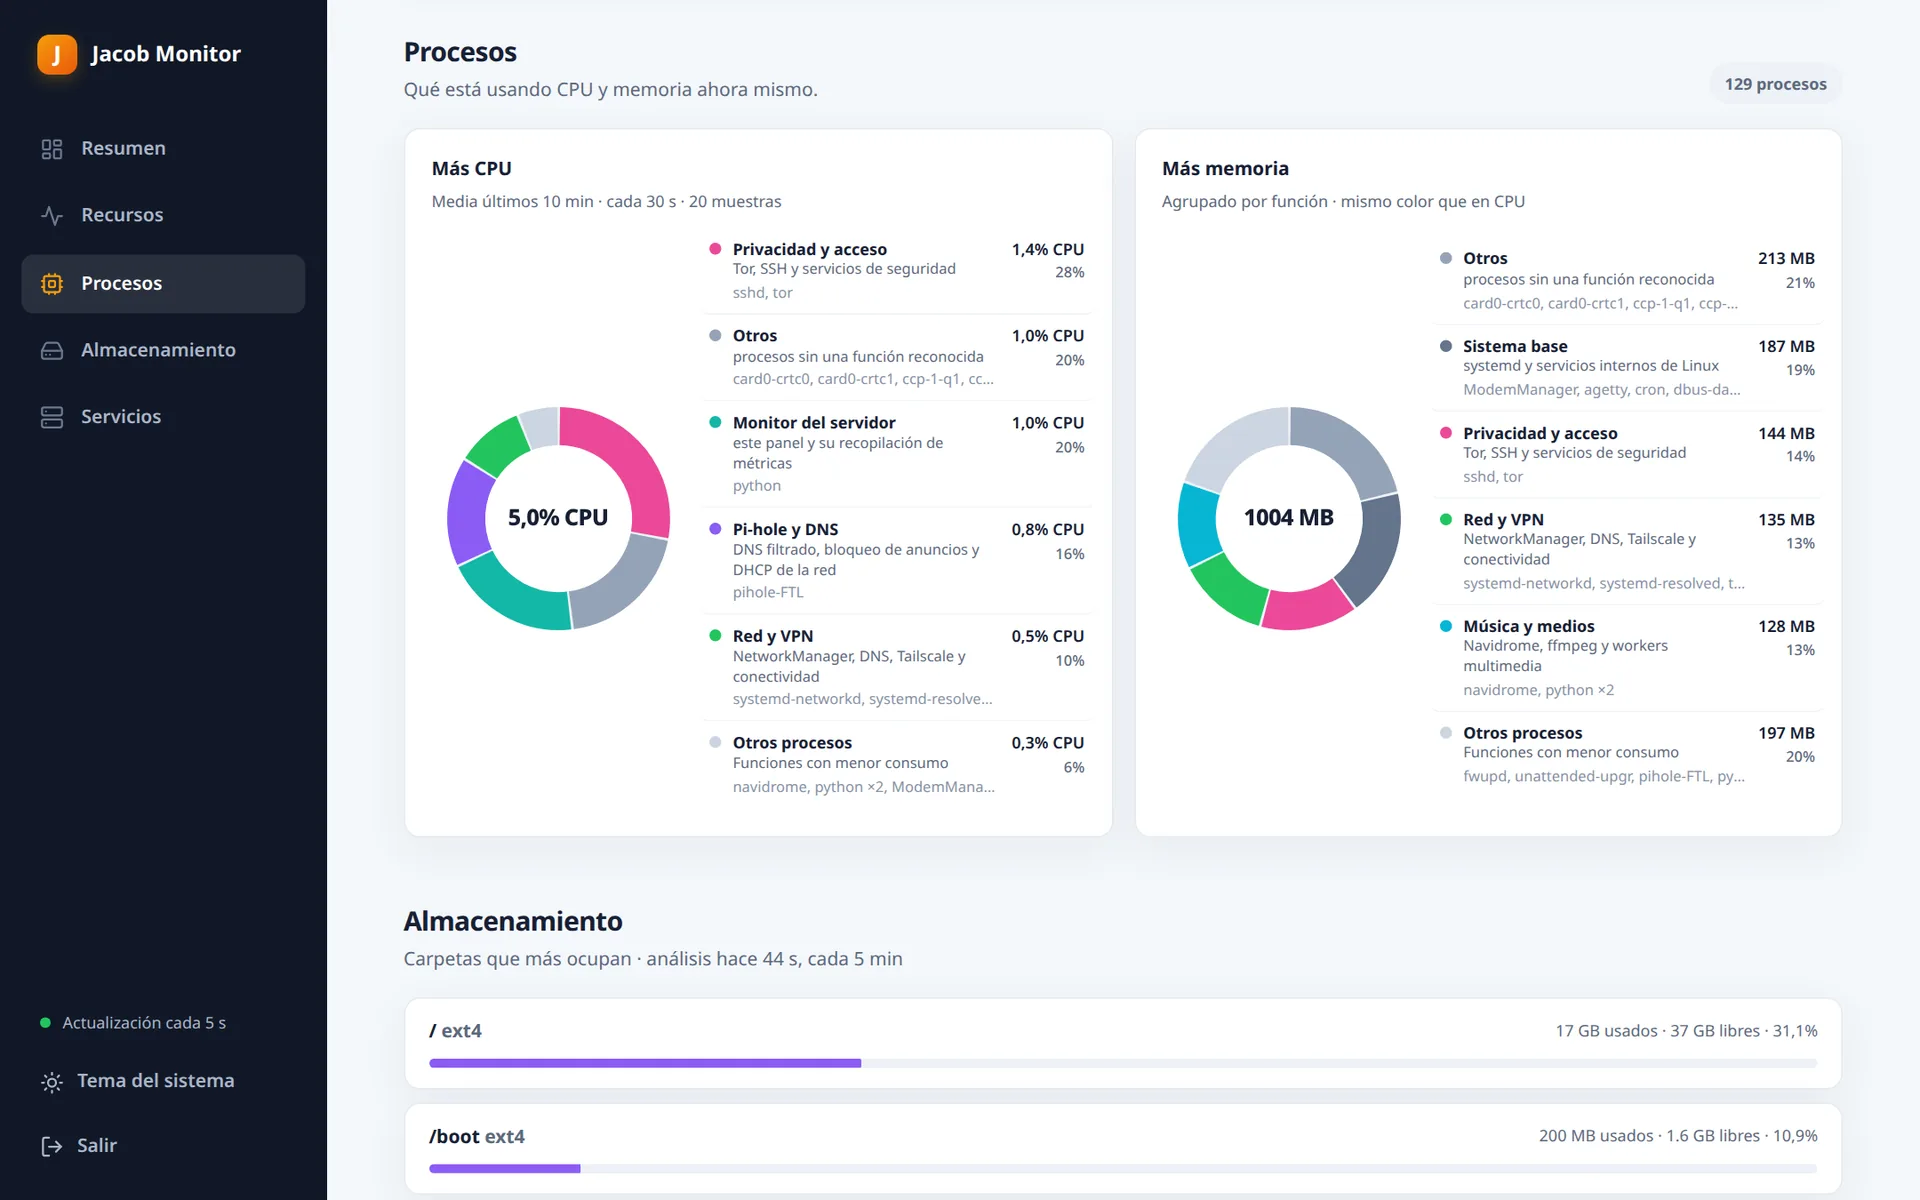Select the Música y medios 128 MB row

click(1627, 657)
